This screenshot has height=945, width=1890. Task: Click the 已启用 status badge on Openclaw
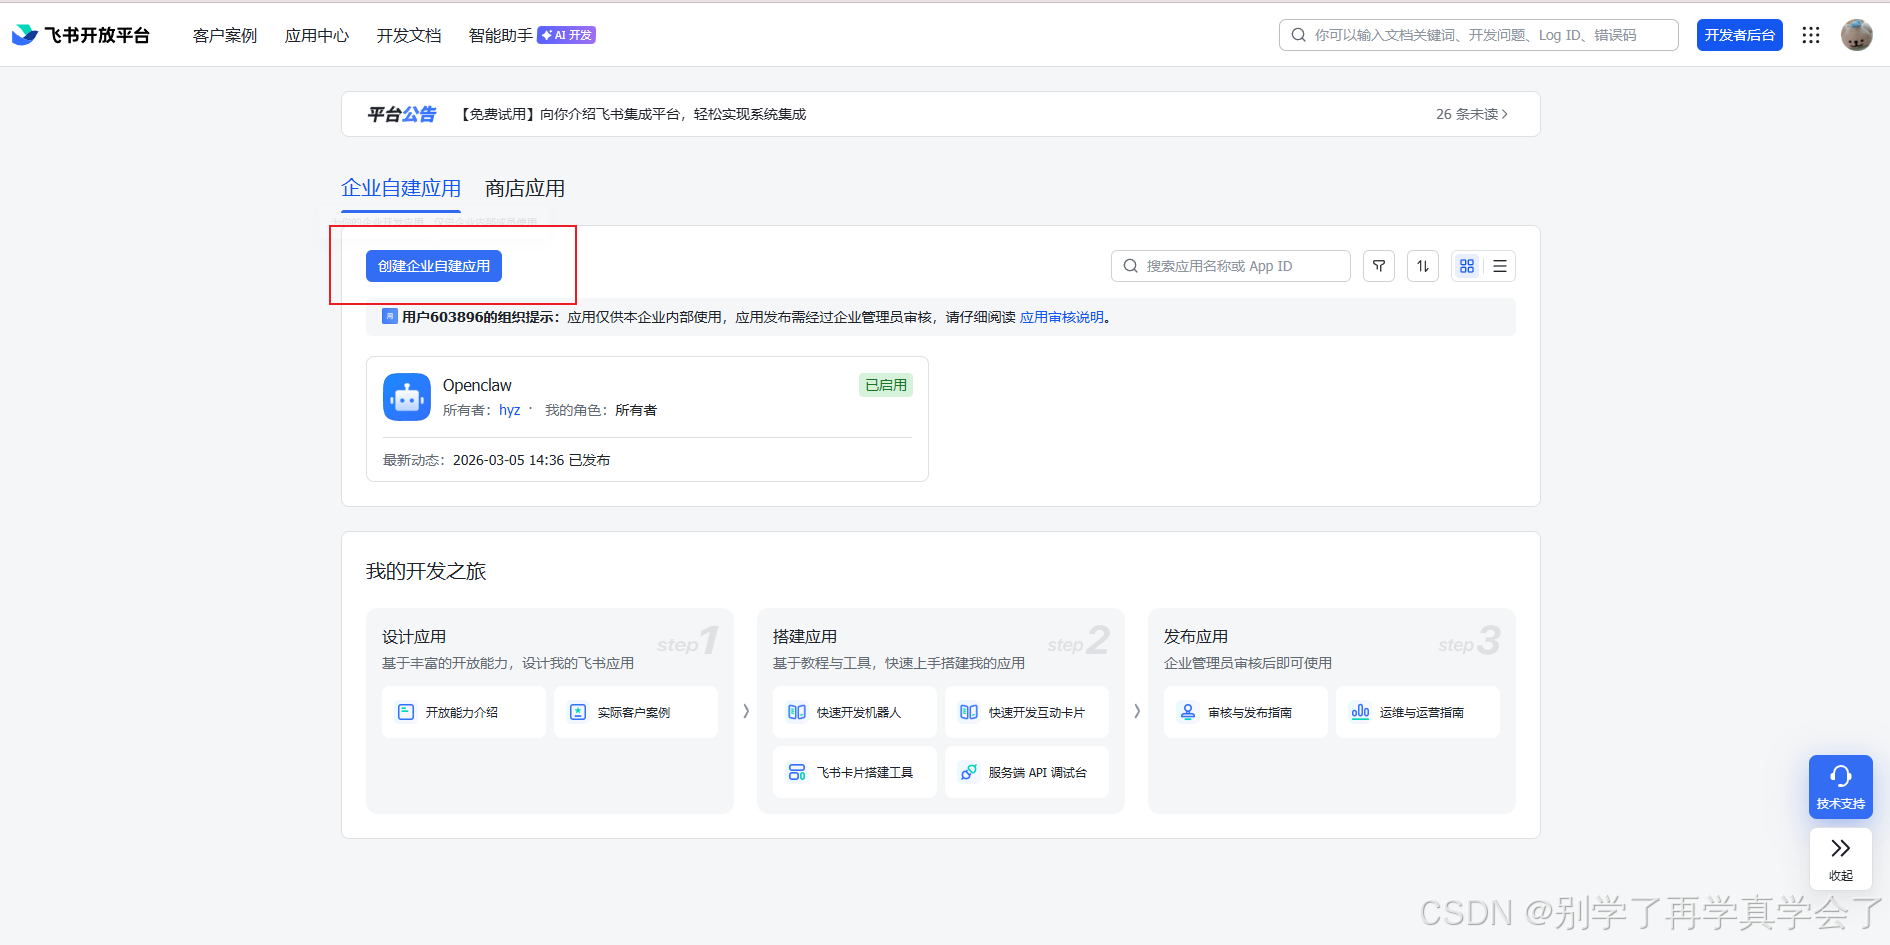tap(884, 384)
